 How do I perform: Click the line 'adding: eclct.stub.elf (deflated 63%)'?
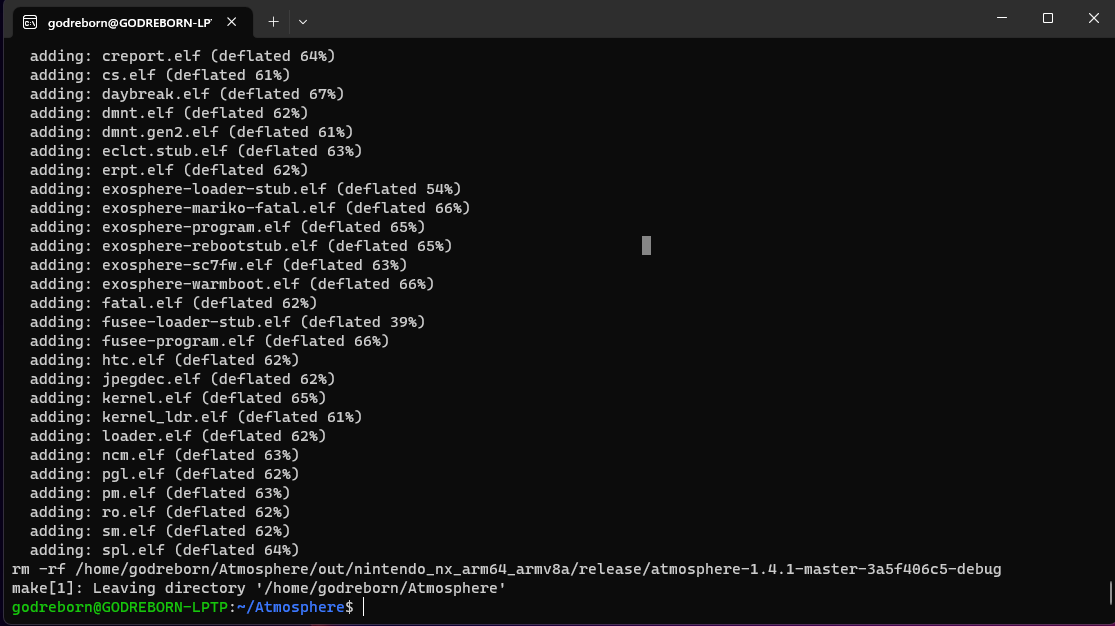tap(196, 151)
